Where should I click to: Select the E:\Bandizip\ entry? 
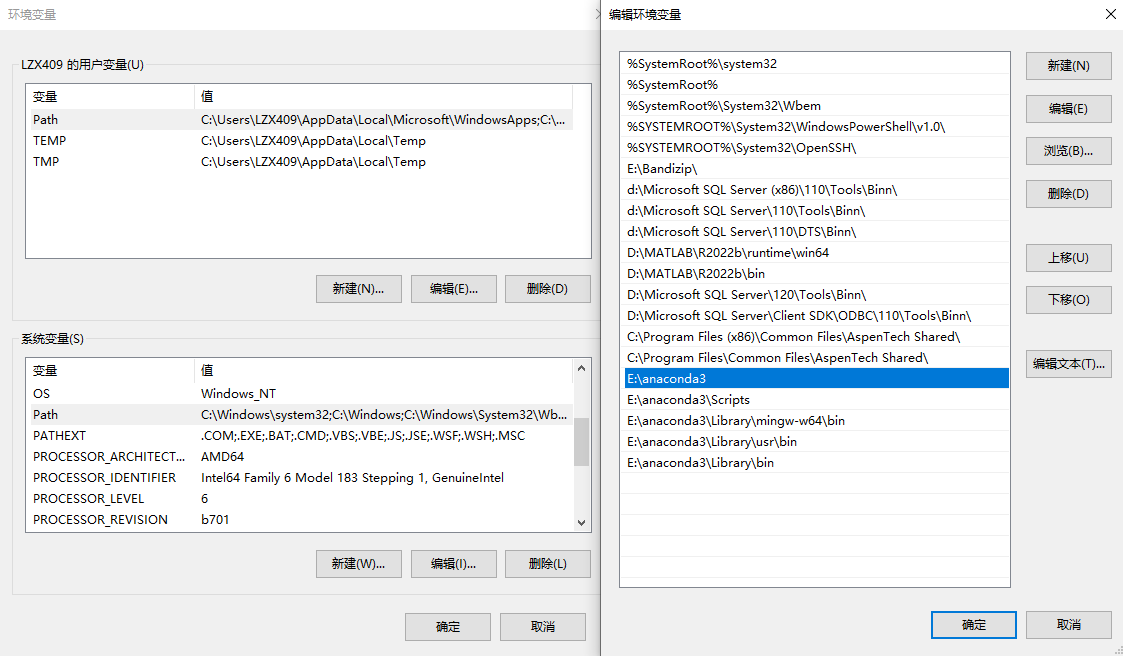816,169
